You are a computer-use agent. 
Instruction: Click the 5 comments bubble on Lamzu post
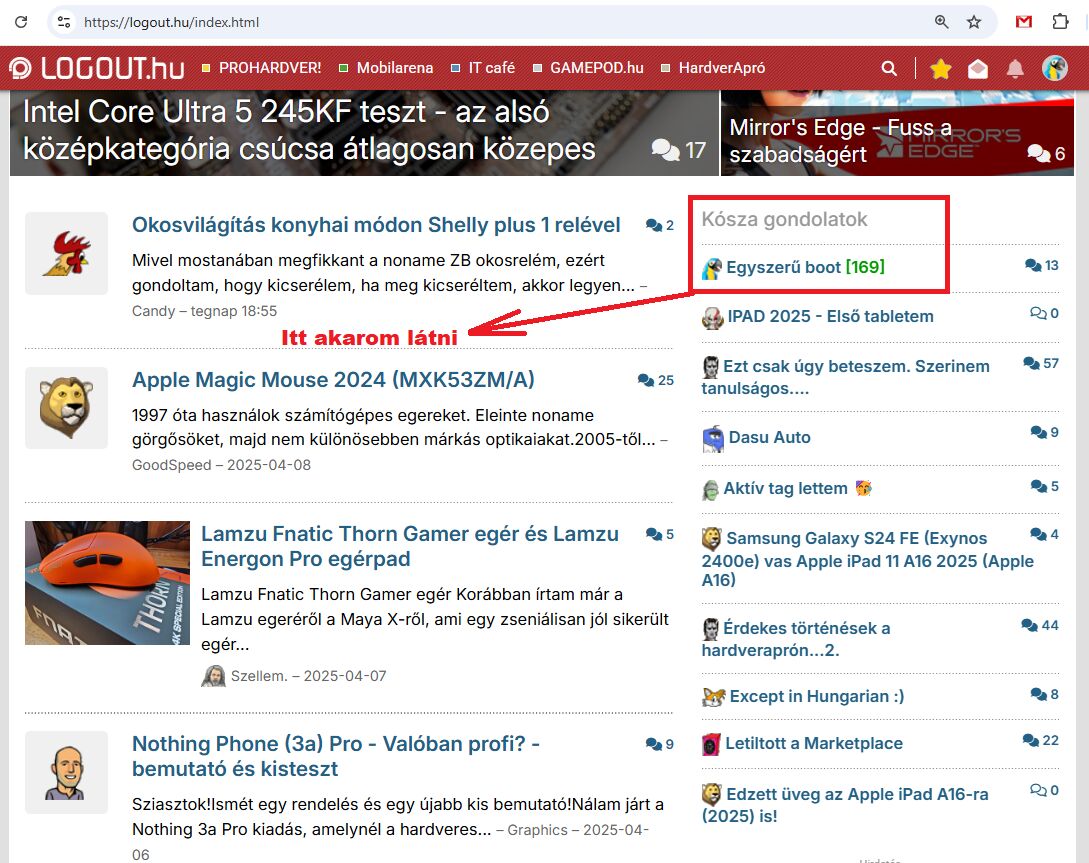click(x=660, y=535)
